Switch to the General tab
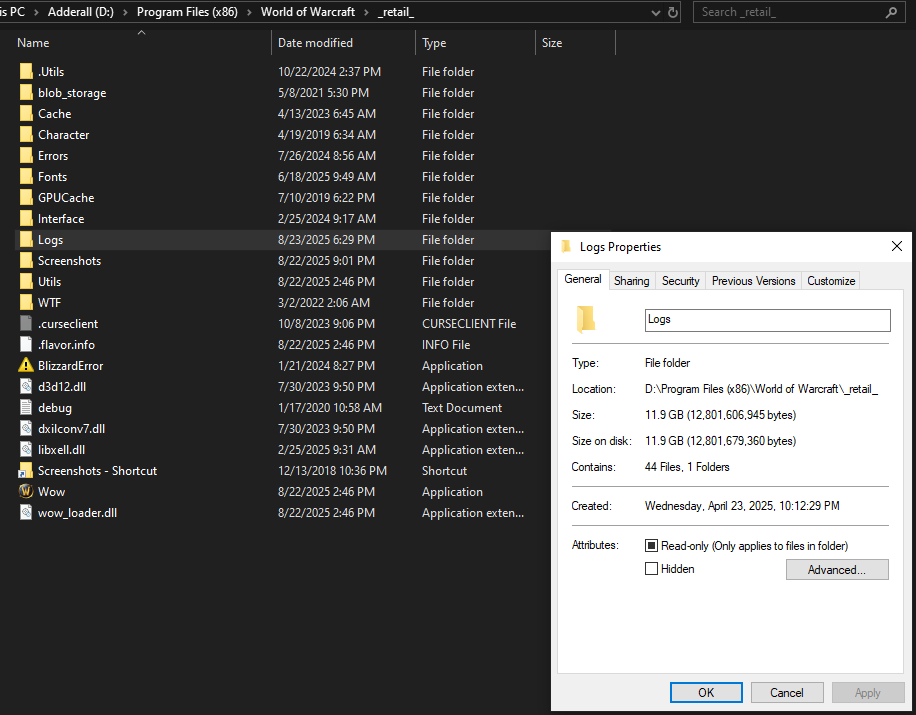Image resolution: width=916 pixels, height=715 pixels. pos(583,279)
